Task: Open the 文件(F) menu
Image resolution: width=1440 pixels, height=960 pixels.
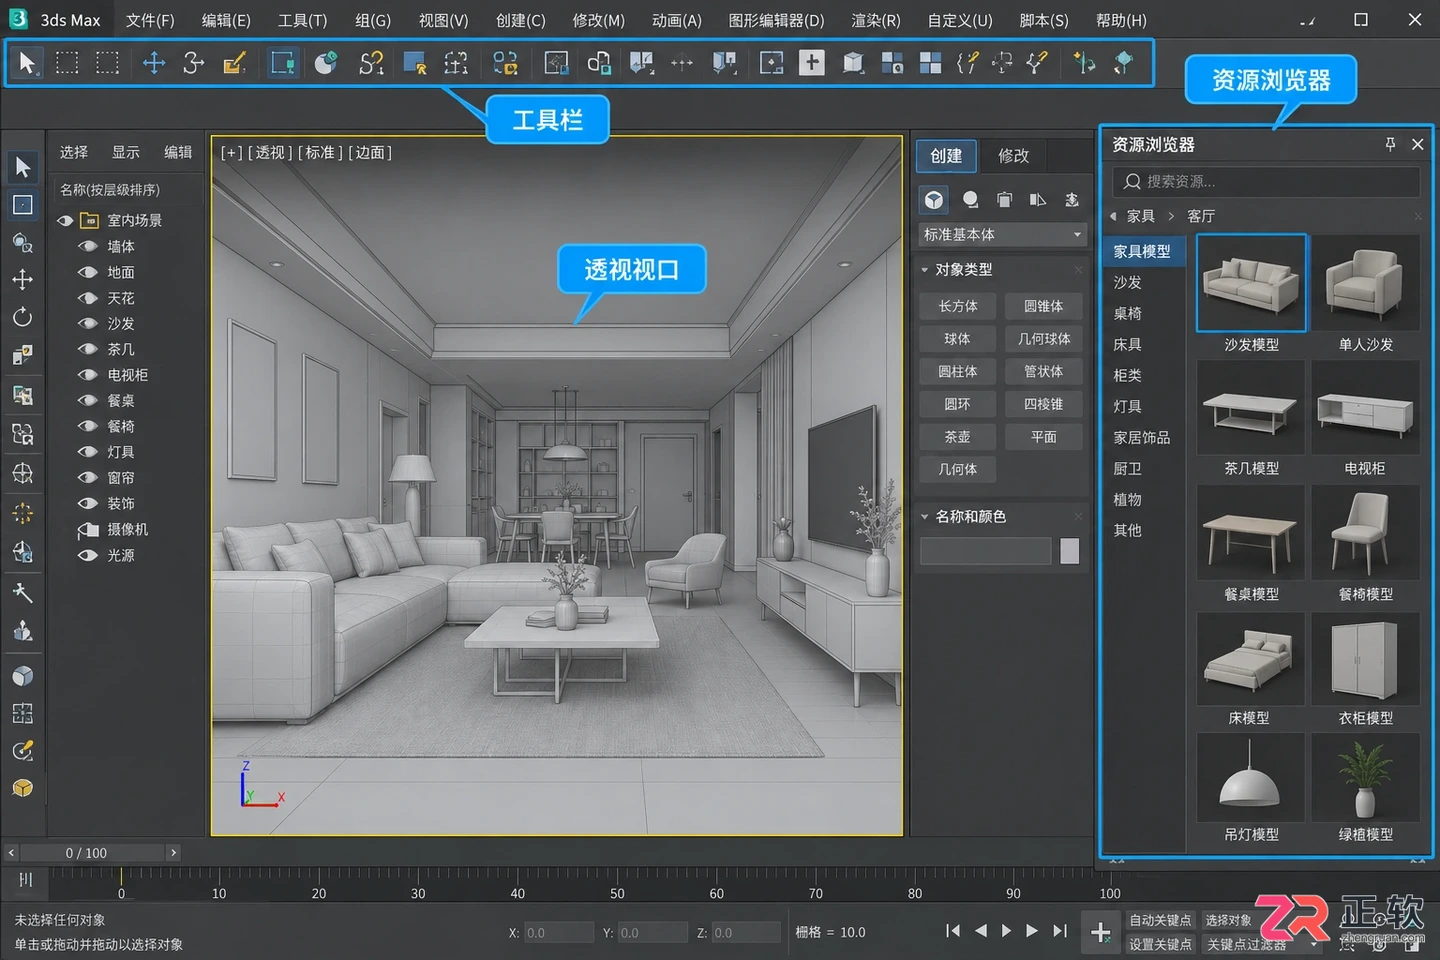Action: pos(150,20)
